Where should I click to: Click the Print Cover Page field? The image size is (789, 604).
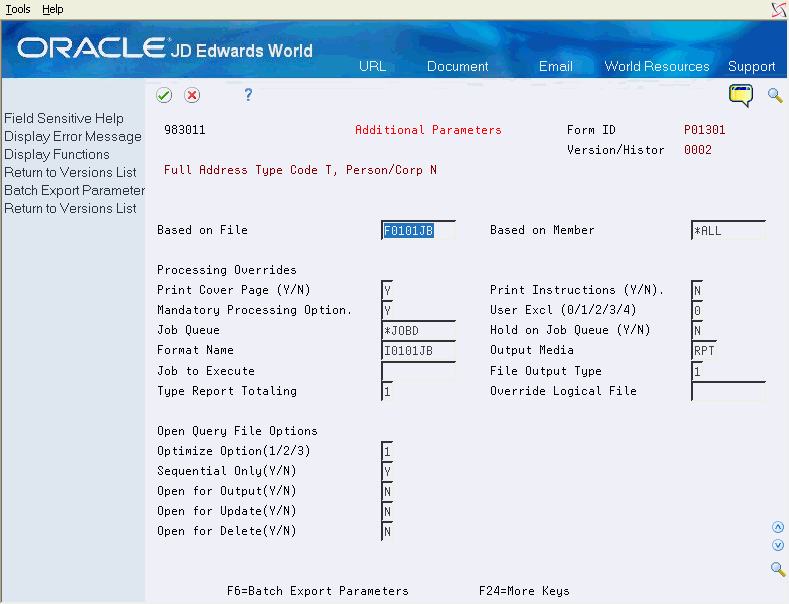[387, 290]
